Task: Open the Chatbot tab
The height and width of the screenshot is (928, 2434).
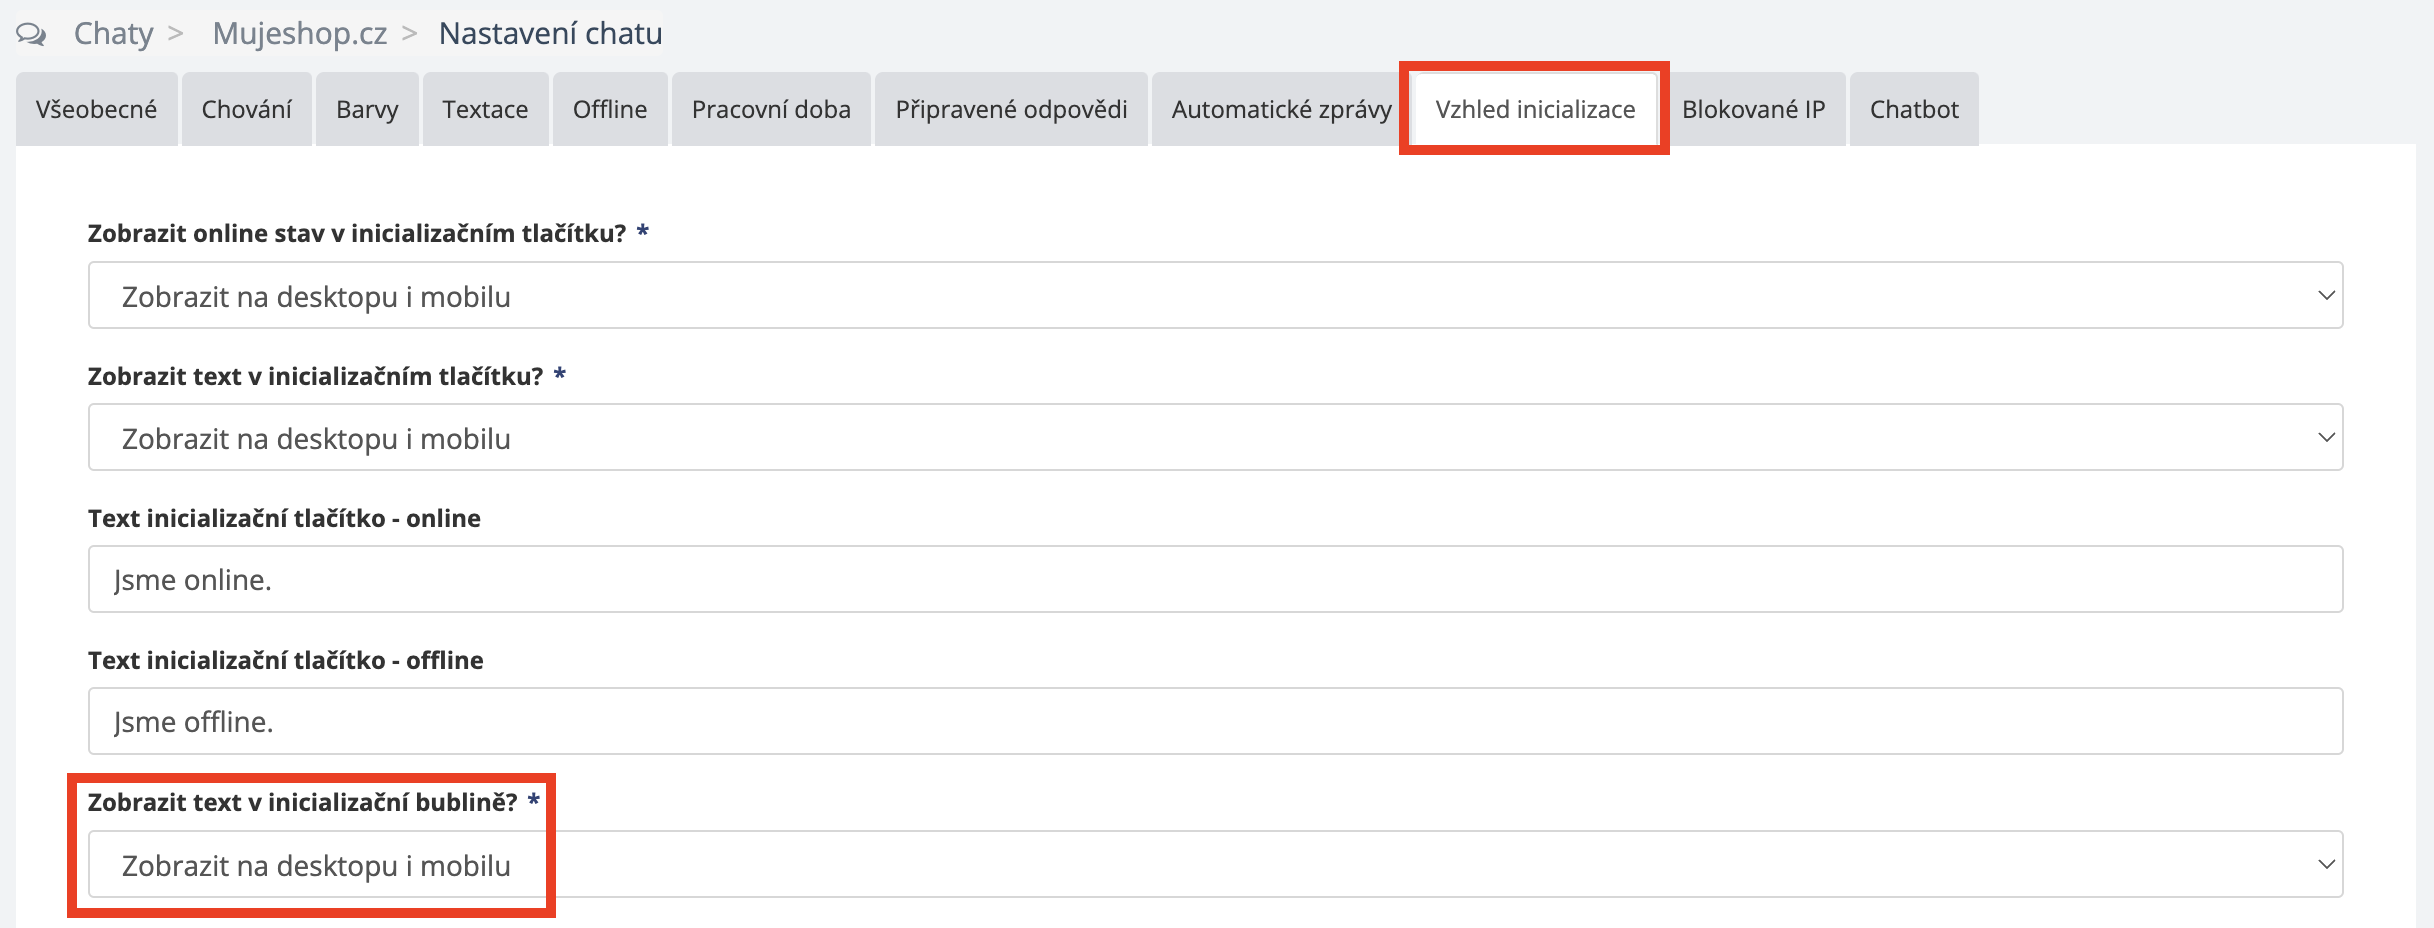Action: click(x=1914, y=110)
